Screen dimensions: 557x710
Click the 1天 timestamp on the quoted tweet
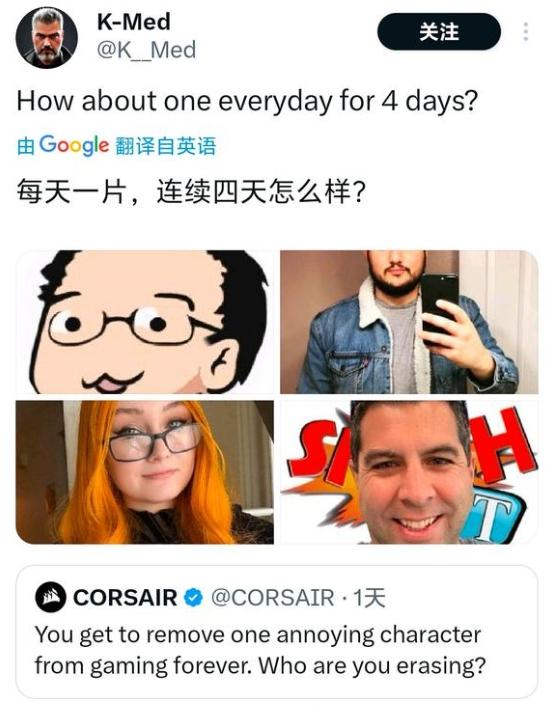[369, 598]
